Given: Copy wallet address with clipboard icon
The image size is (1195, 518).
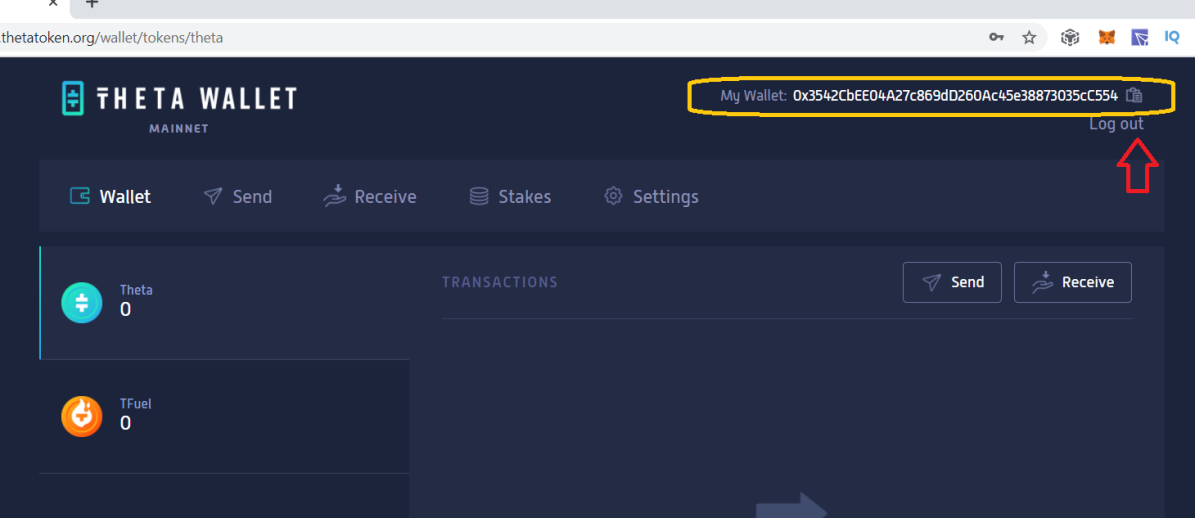Looking at the screenshot, I should 1134,95.
